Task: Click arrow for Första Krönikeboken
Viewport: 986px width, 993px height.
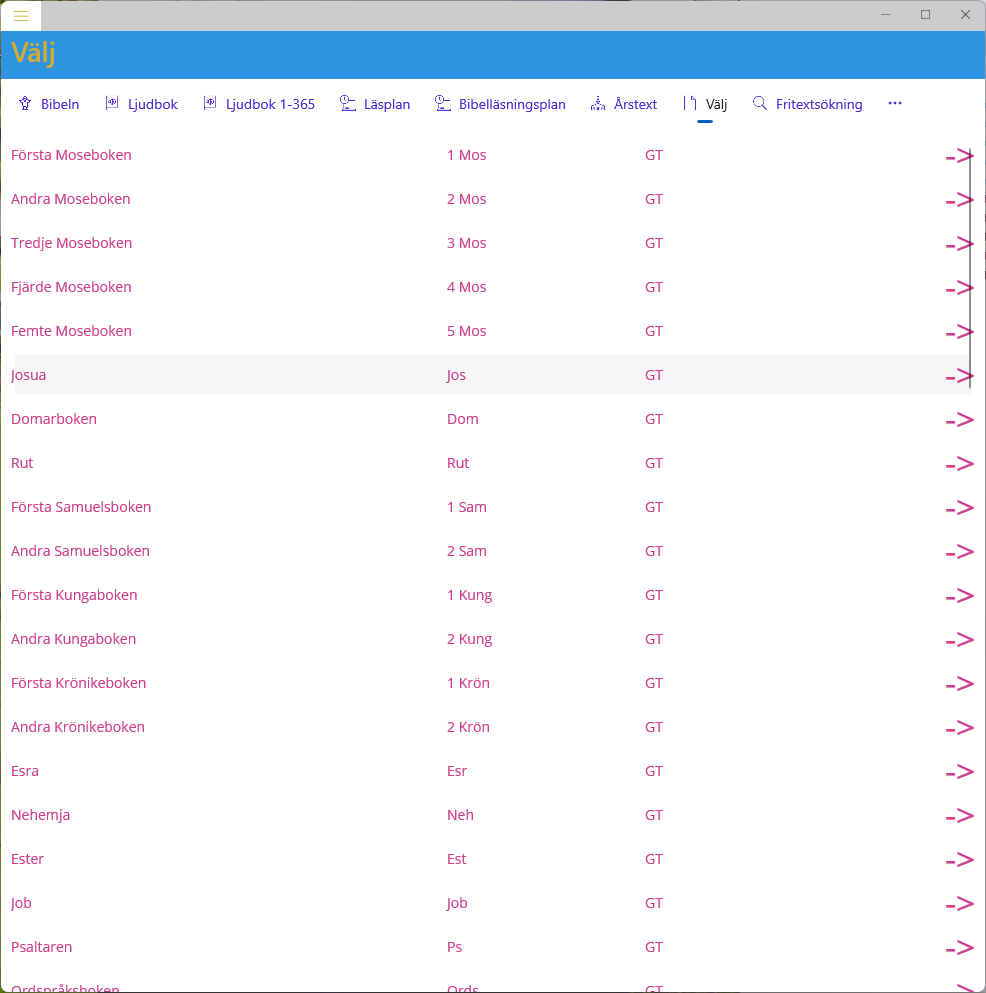Action: pos(959,684)
